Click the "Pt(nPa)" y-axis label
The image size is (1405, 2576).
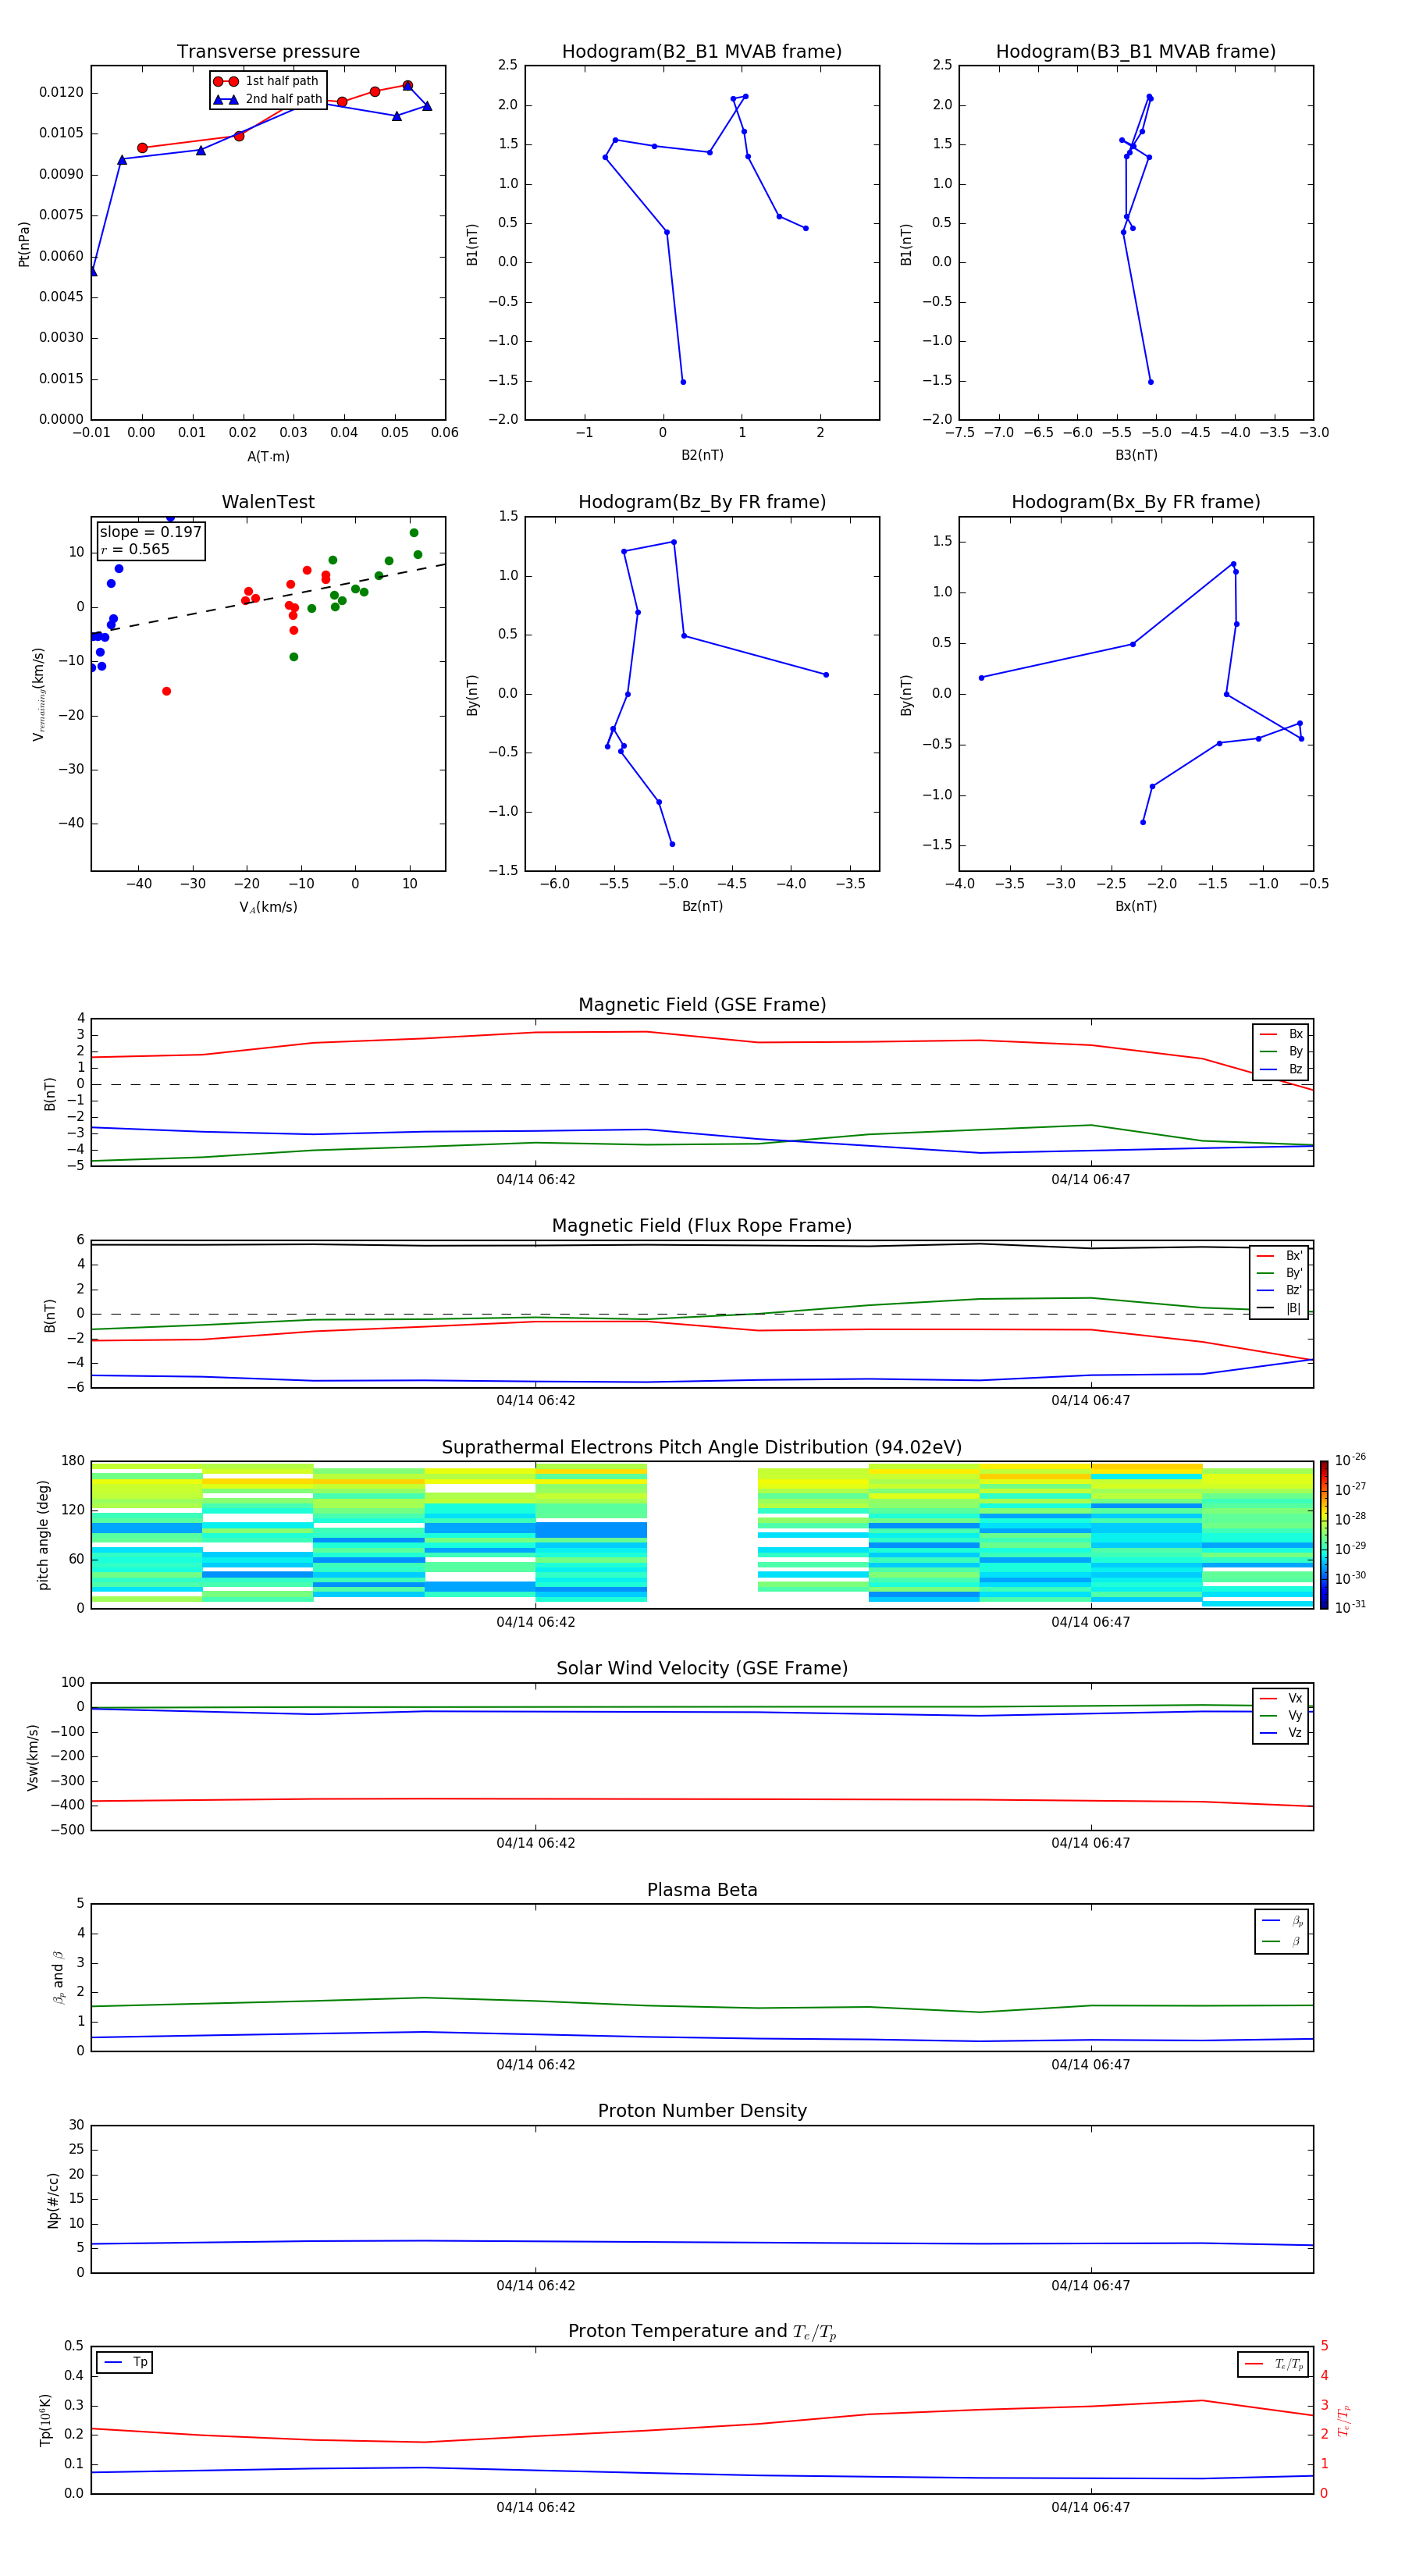(x=24, y=244)
